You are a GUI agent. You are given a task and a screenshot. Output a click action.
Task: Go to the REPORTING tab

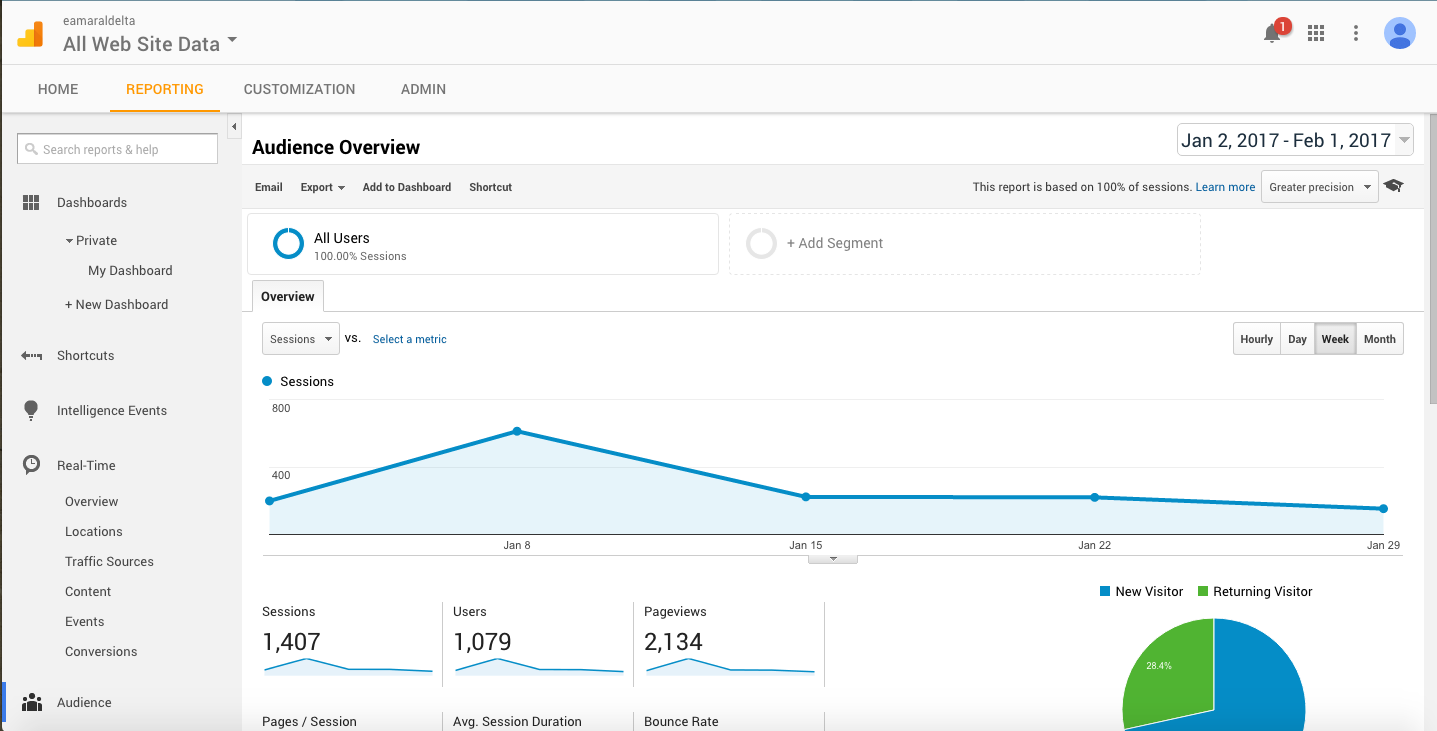point(165,89)
